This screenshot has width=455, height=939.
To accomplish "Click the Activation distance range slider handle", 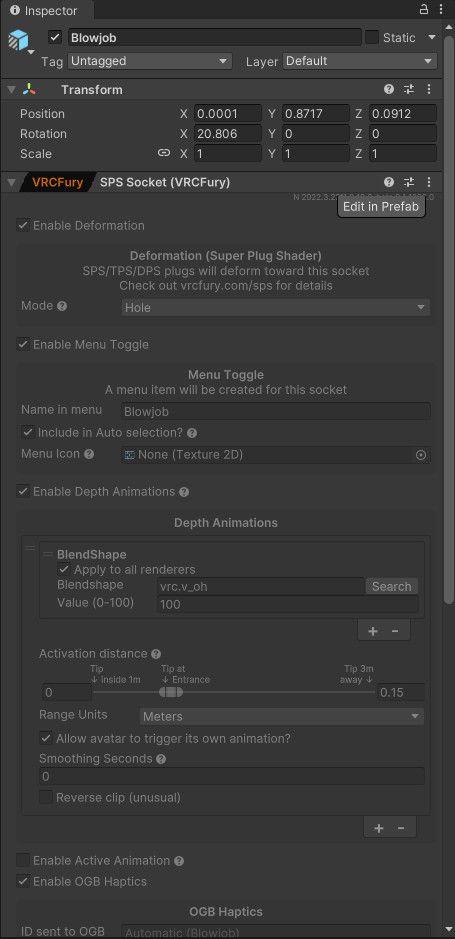I will click(171, 692).
